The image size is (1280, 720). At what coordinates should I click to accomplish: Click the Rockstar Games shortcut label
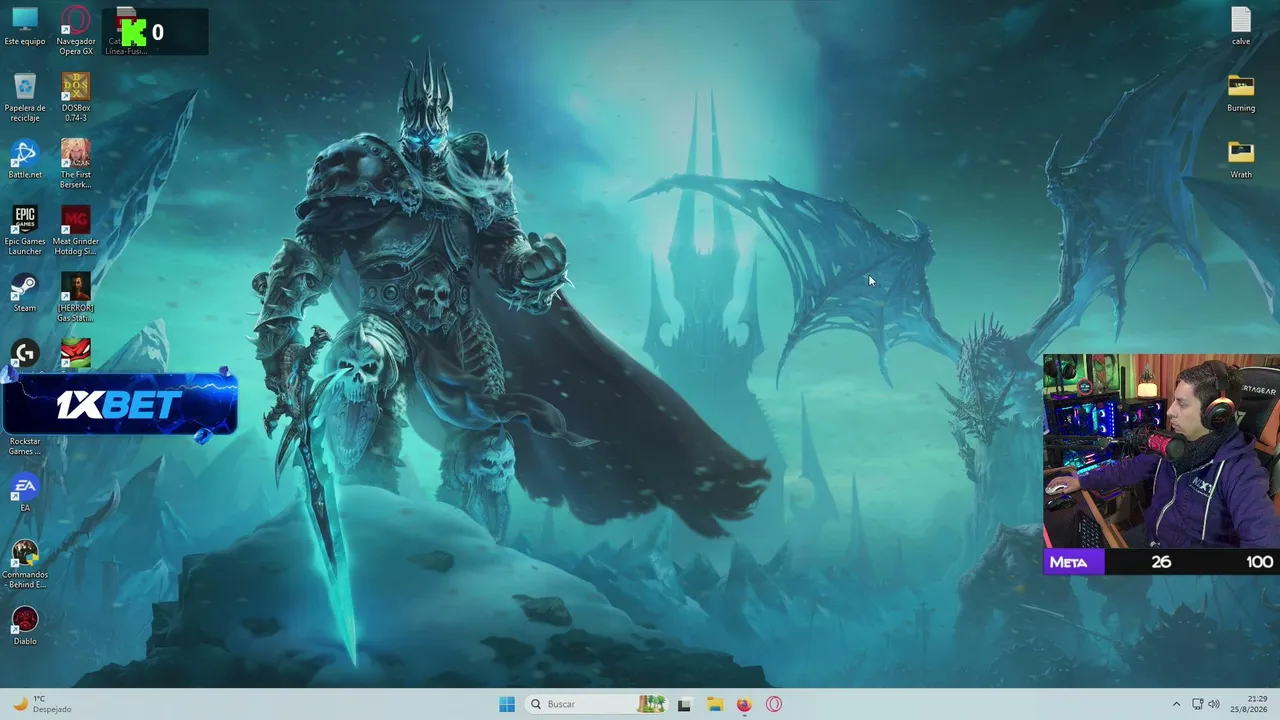point(25,446)
